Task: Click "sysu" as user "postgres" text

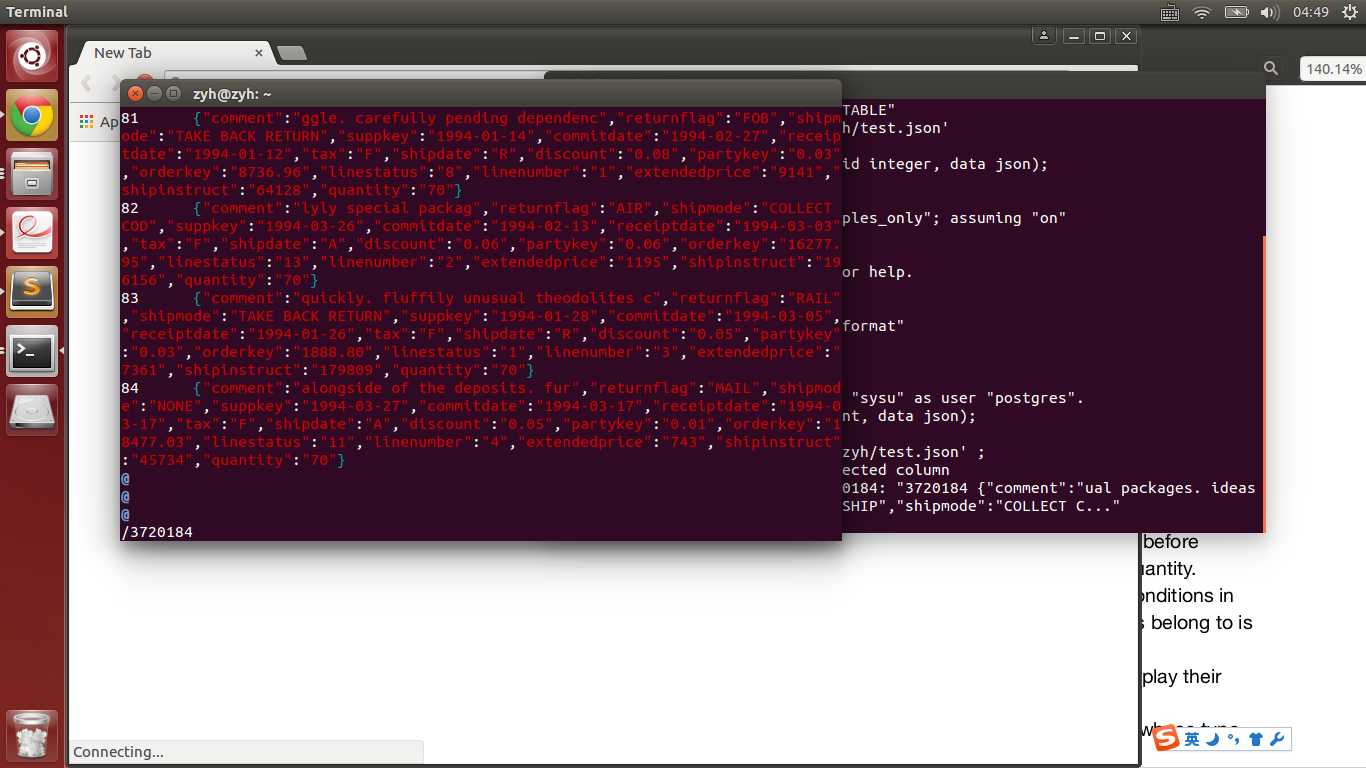Action: [x=963, y=398]
